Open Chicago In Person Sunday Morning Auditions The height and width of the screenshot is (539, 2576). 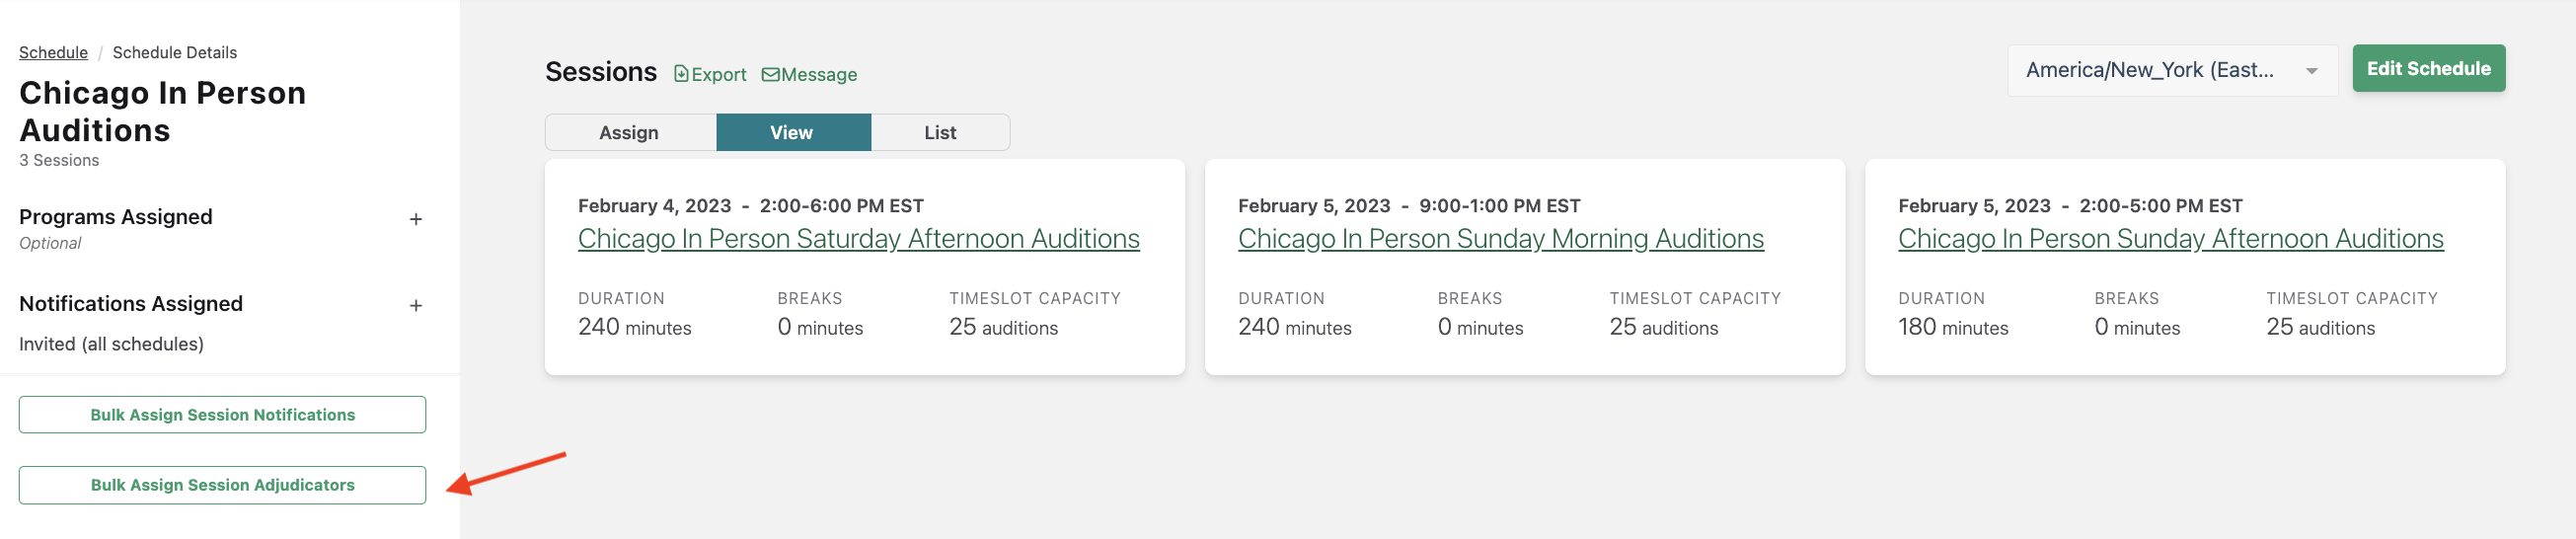[x=1500, y=239]
